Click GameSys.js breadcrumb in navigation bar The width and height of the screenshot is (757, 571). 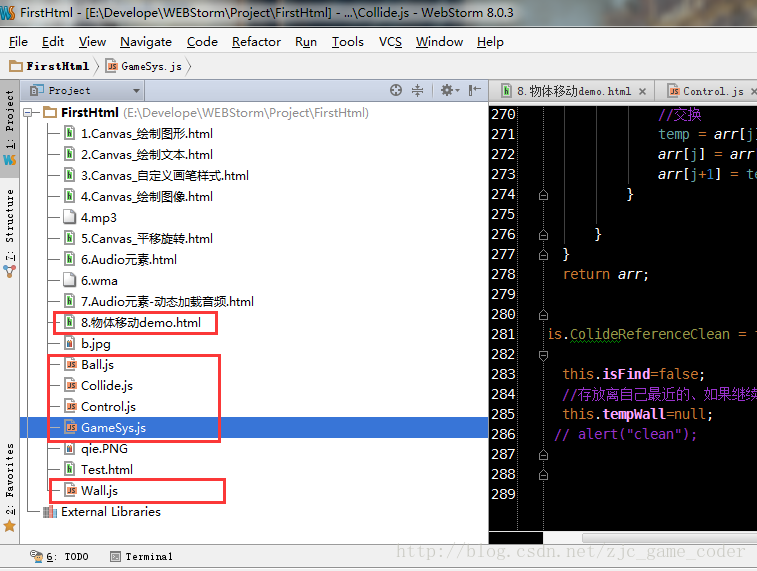tap(144, 66)
